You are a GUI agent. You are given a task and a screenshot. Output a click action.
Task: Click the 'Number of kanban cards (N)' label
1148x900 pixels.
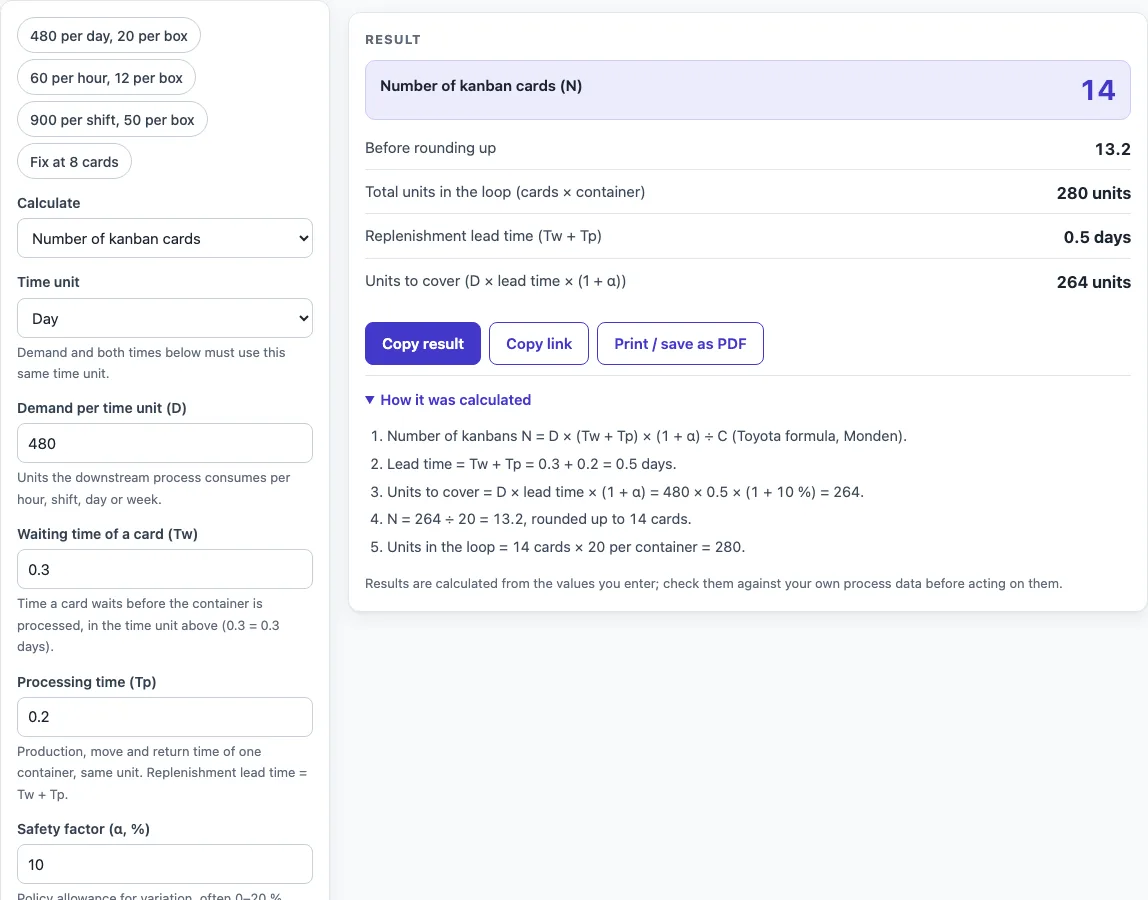[x=481, y=86]
